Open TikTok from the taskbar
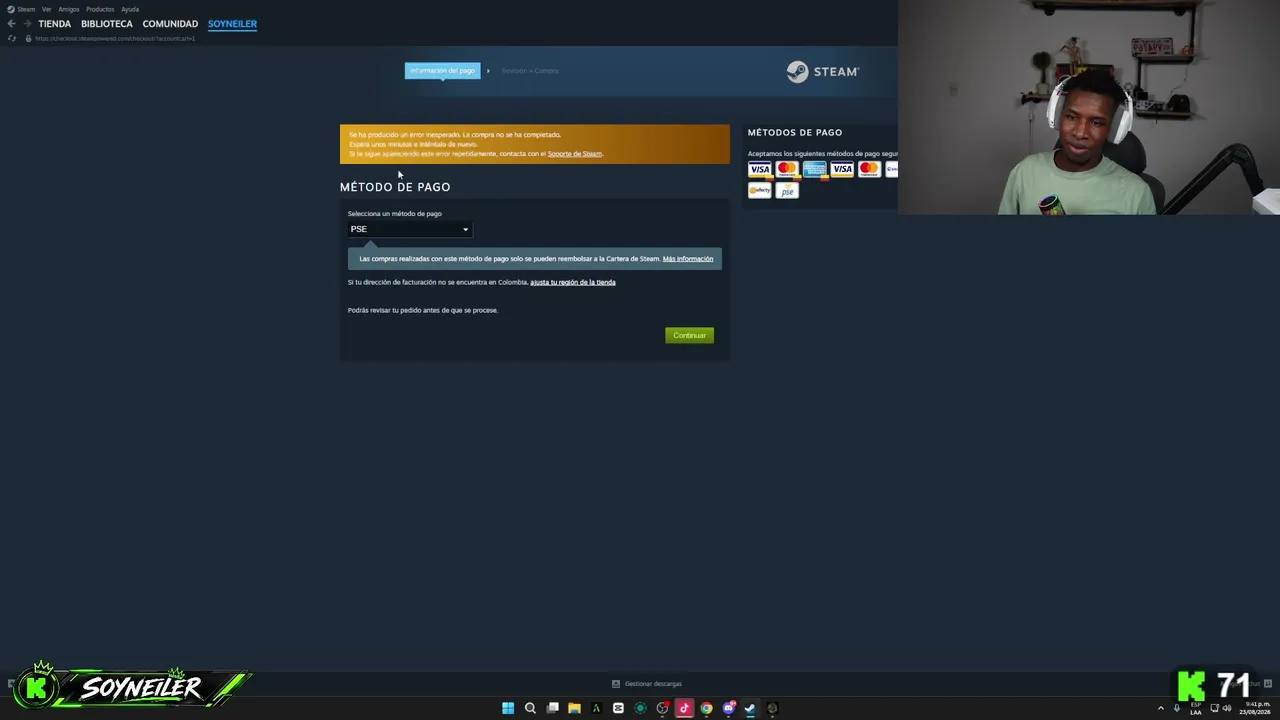 [x=684, y=708]
